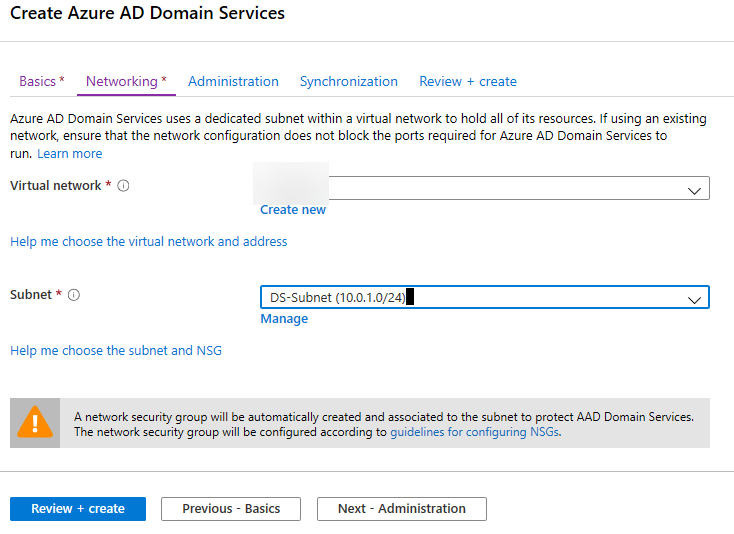Click the Learn more link
This screenshot has width=734, height=534.
click(70, 154)
